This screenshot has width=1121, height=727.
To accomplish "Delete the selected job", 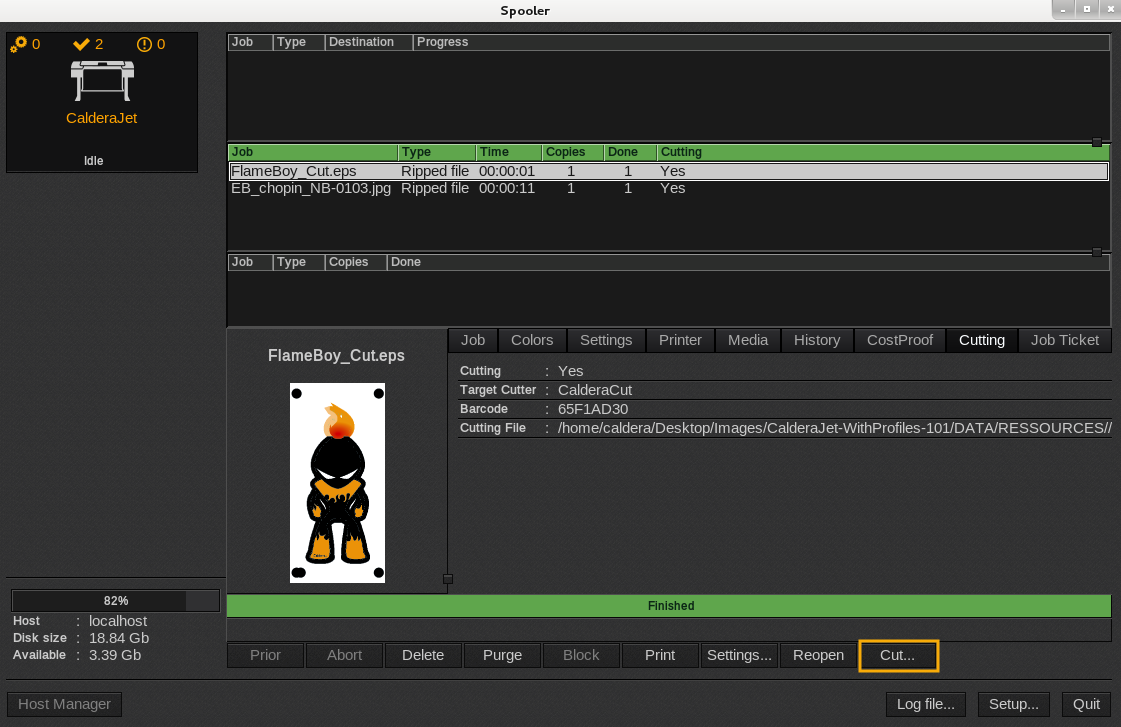I will (423, 655).
